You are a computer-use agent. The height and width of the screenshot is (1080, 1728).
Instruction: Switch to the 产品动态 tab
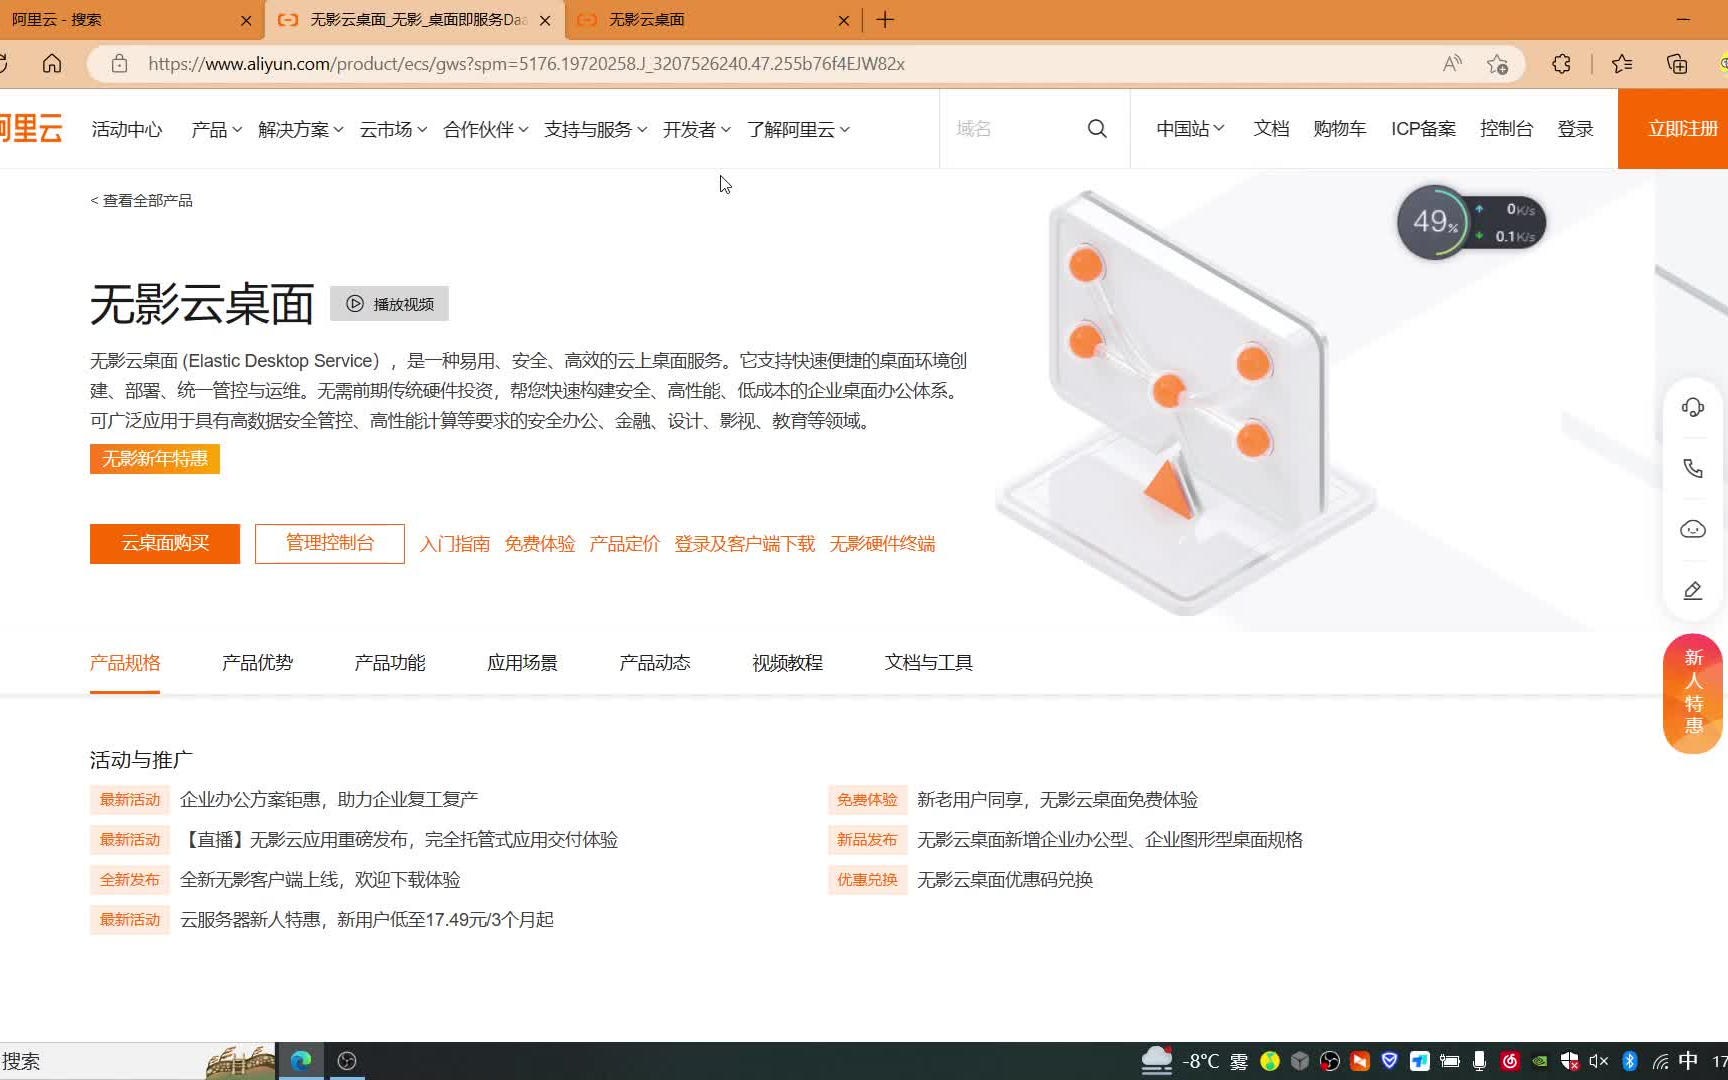point(655,663)
